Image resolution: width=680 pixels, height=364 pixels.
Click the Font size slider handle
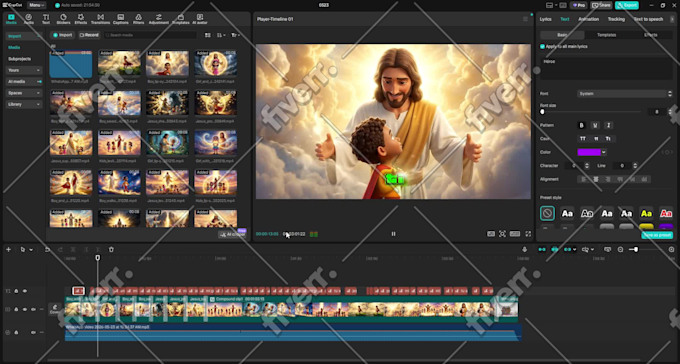pyautogui.click(x=542, y=112)
